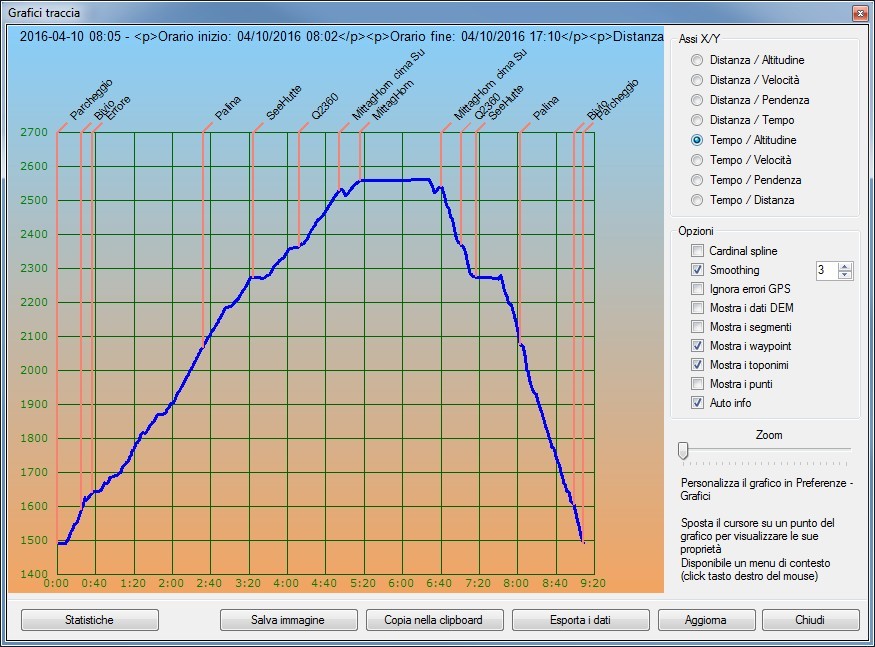
Task: Choose Tempo / Distanza radio button
Action: click(697, 200)
